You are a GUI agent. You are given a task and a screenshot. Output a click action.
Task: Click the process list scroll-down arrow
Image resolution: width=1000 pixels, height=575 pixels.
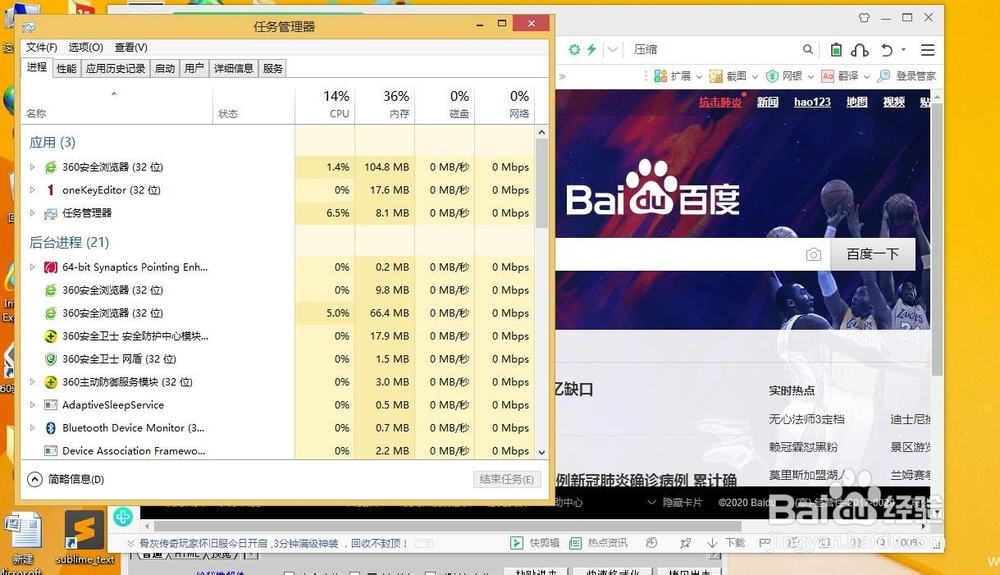(x=541, y=452)
